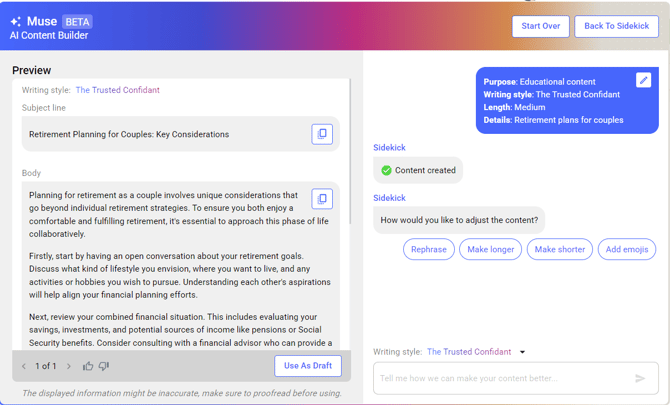
Task: Click the Muse sparkle logo
Action: click(16, 21)
